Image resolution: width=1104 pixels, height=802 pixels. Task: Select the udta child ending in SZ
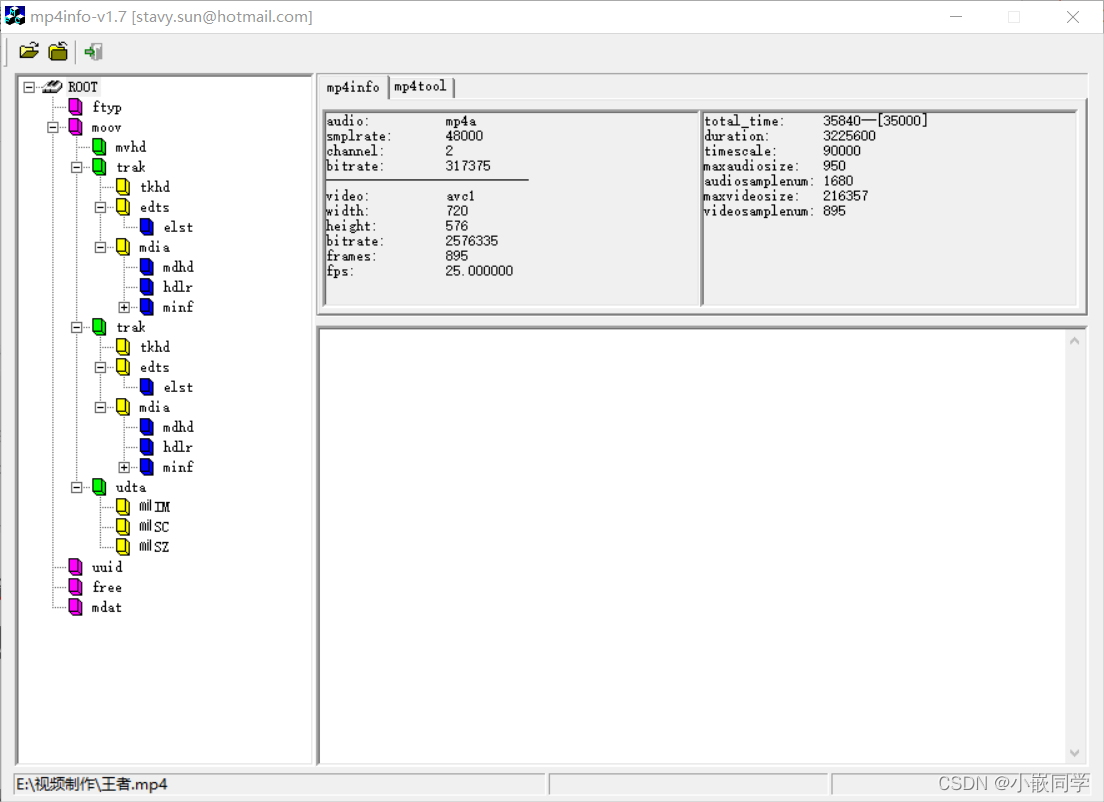[154, 546]
